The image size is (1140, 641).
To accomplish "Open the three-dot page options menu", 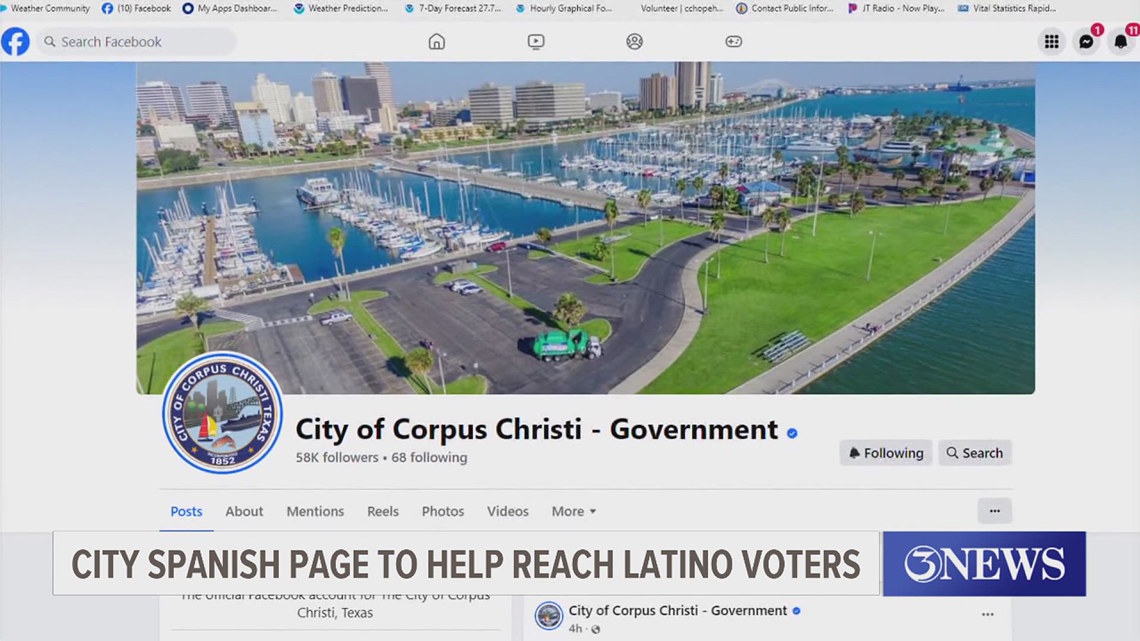I will tap(994, 511).
